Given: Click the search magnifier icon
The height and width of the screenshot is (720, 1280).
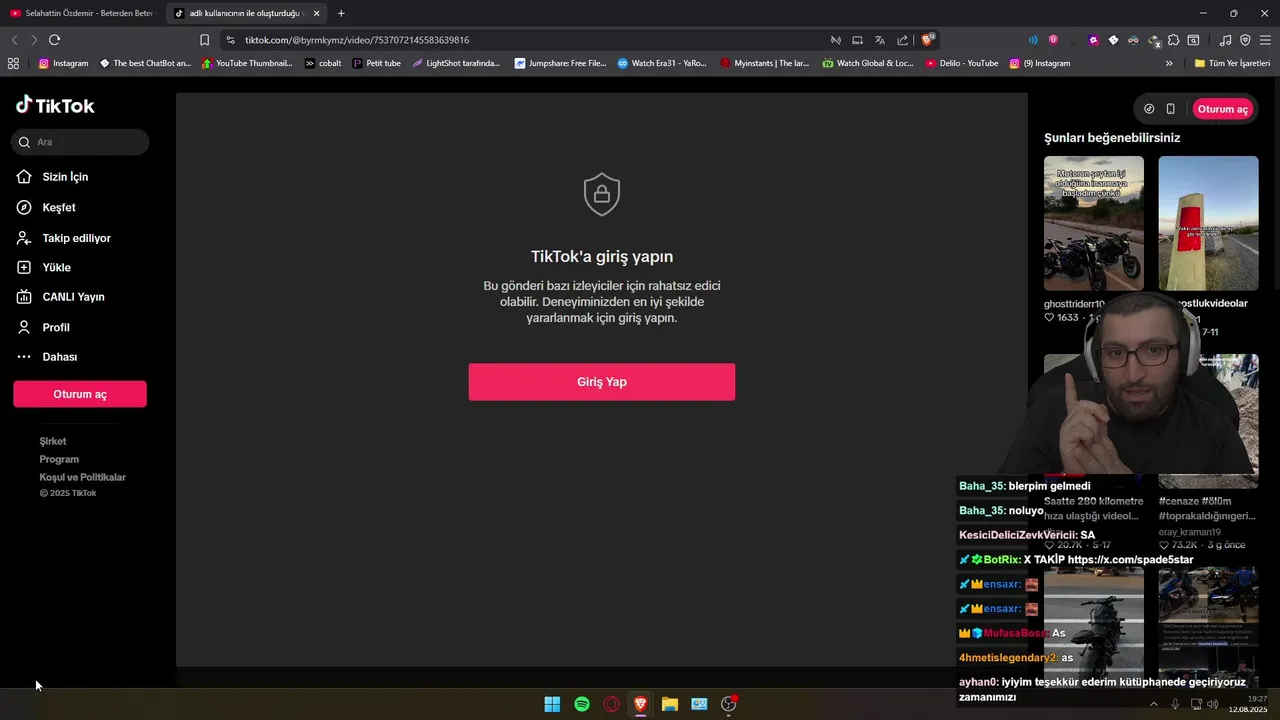Looking at the screenshot, I should 25,142.
